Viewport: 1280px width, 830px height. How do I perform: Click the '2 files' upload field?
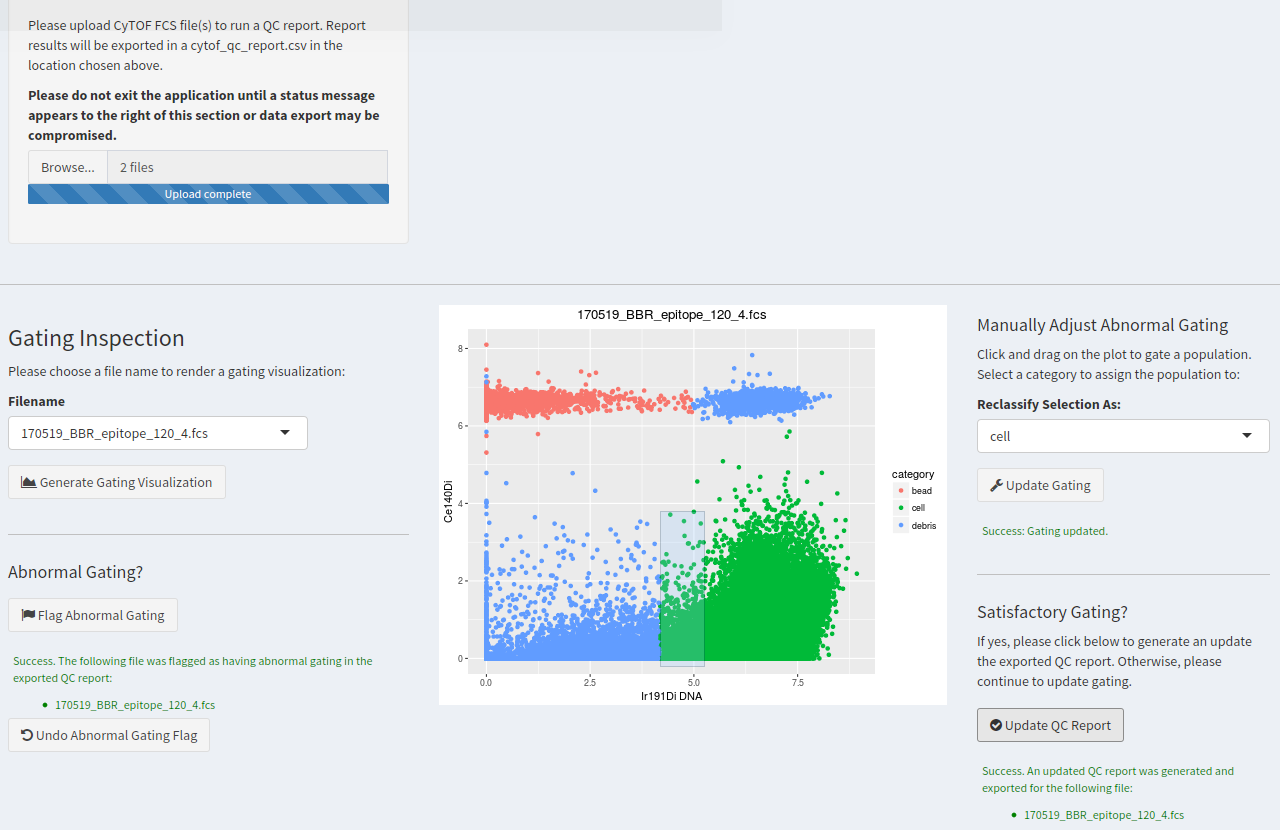click(247, 167)
